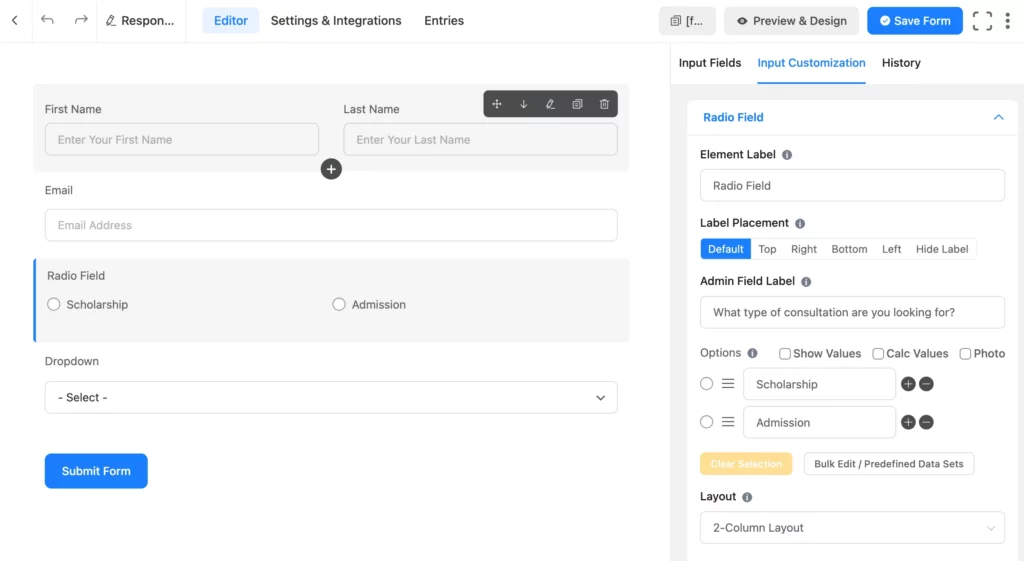The height and width of the screenshot is (561, 1024).
Task: Click the redo arrow icon
Action: [81, 20]
